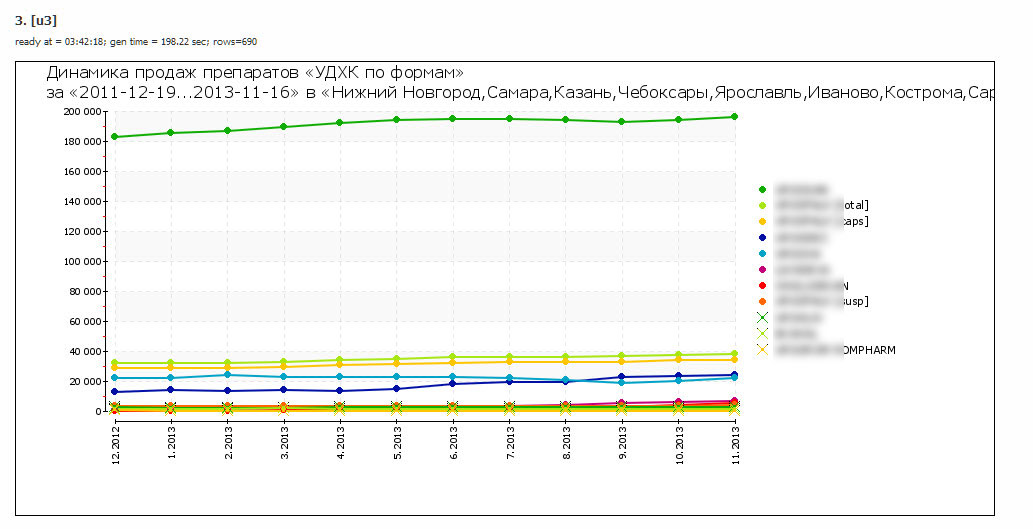The image size is (1033, 529).
Task: Click the dark green dot legend marker
Action: coord(763,189)
